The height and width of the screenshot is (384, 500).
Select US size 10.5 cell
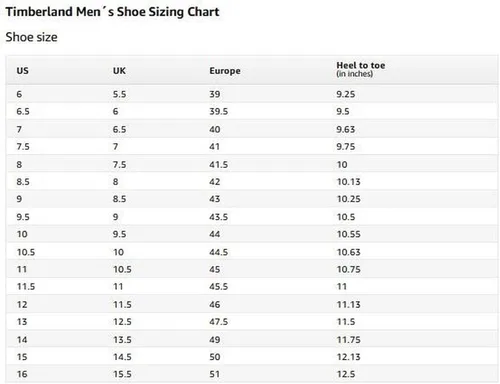(26, 252)
